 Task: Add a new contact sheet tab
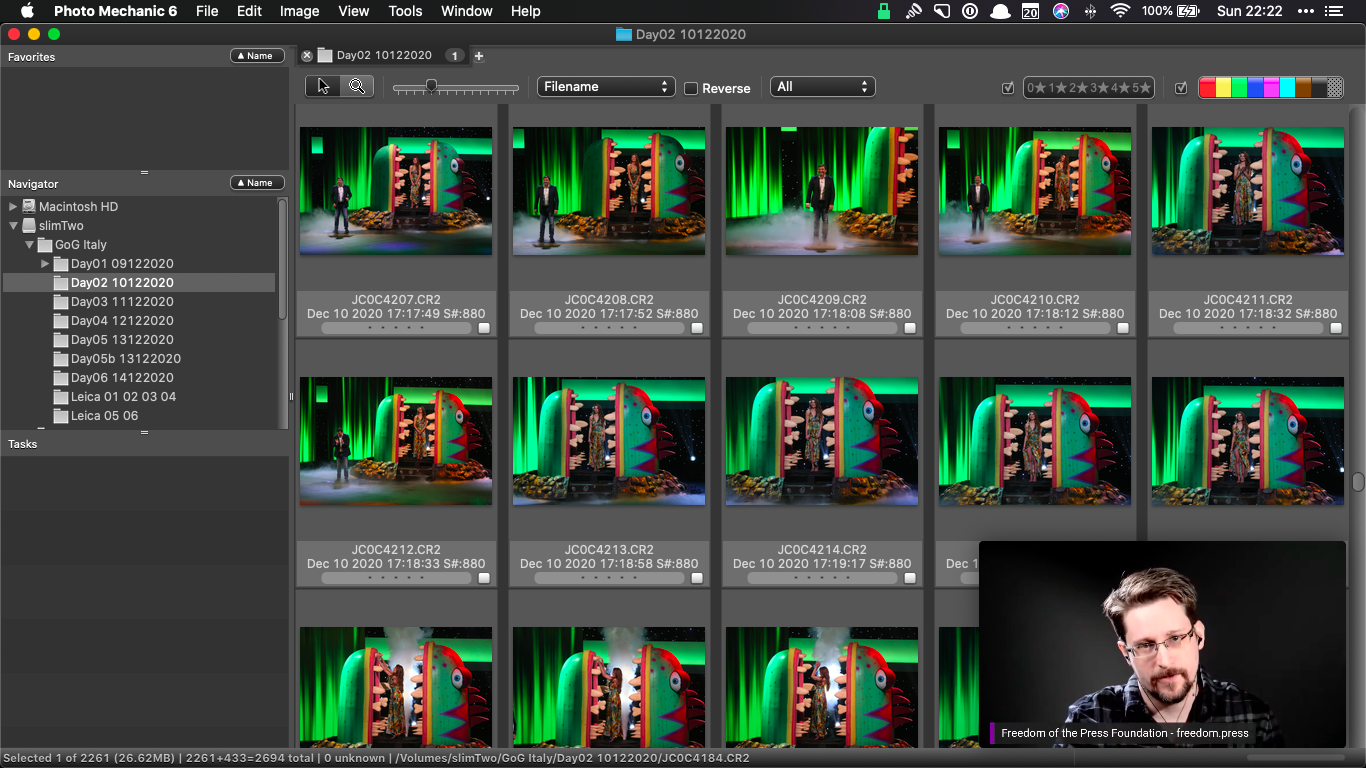tap(479, 56)
